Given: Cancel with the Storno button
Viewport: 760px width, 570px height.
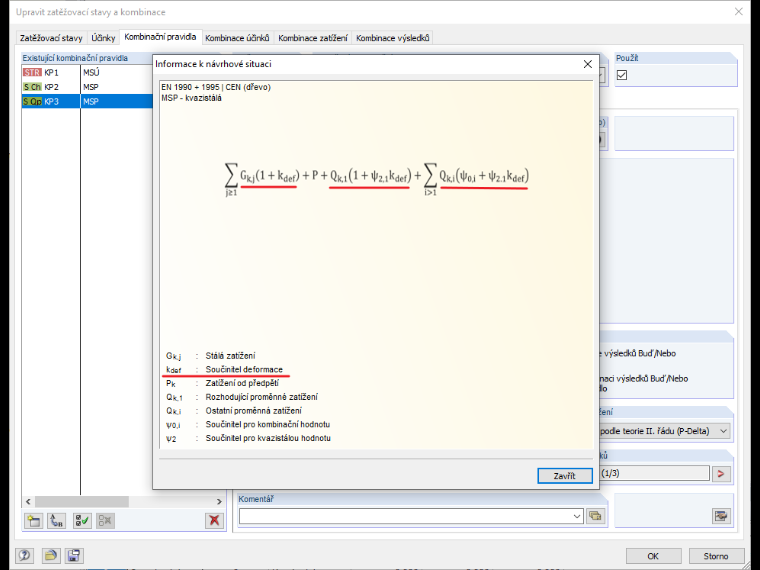Looking at the screenshot, I should 715,556.
